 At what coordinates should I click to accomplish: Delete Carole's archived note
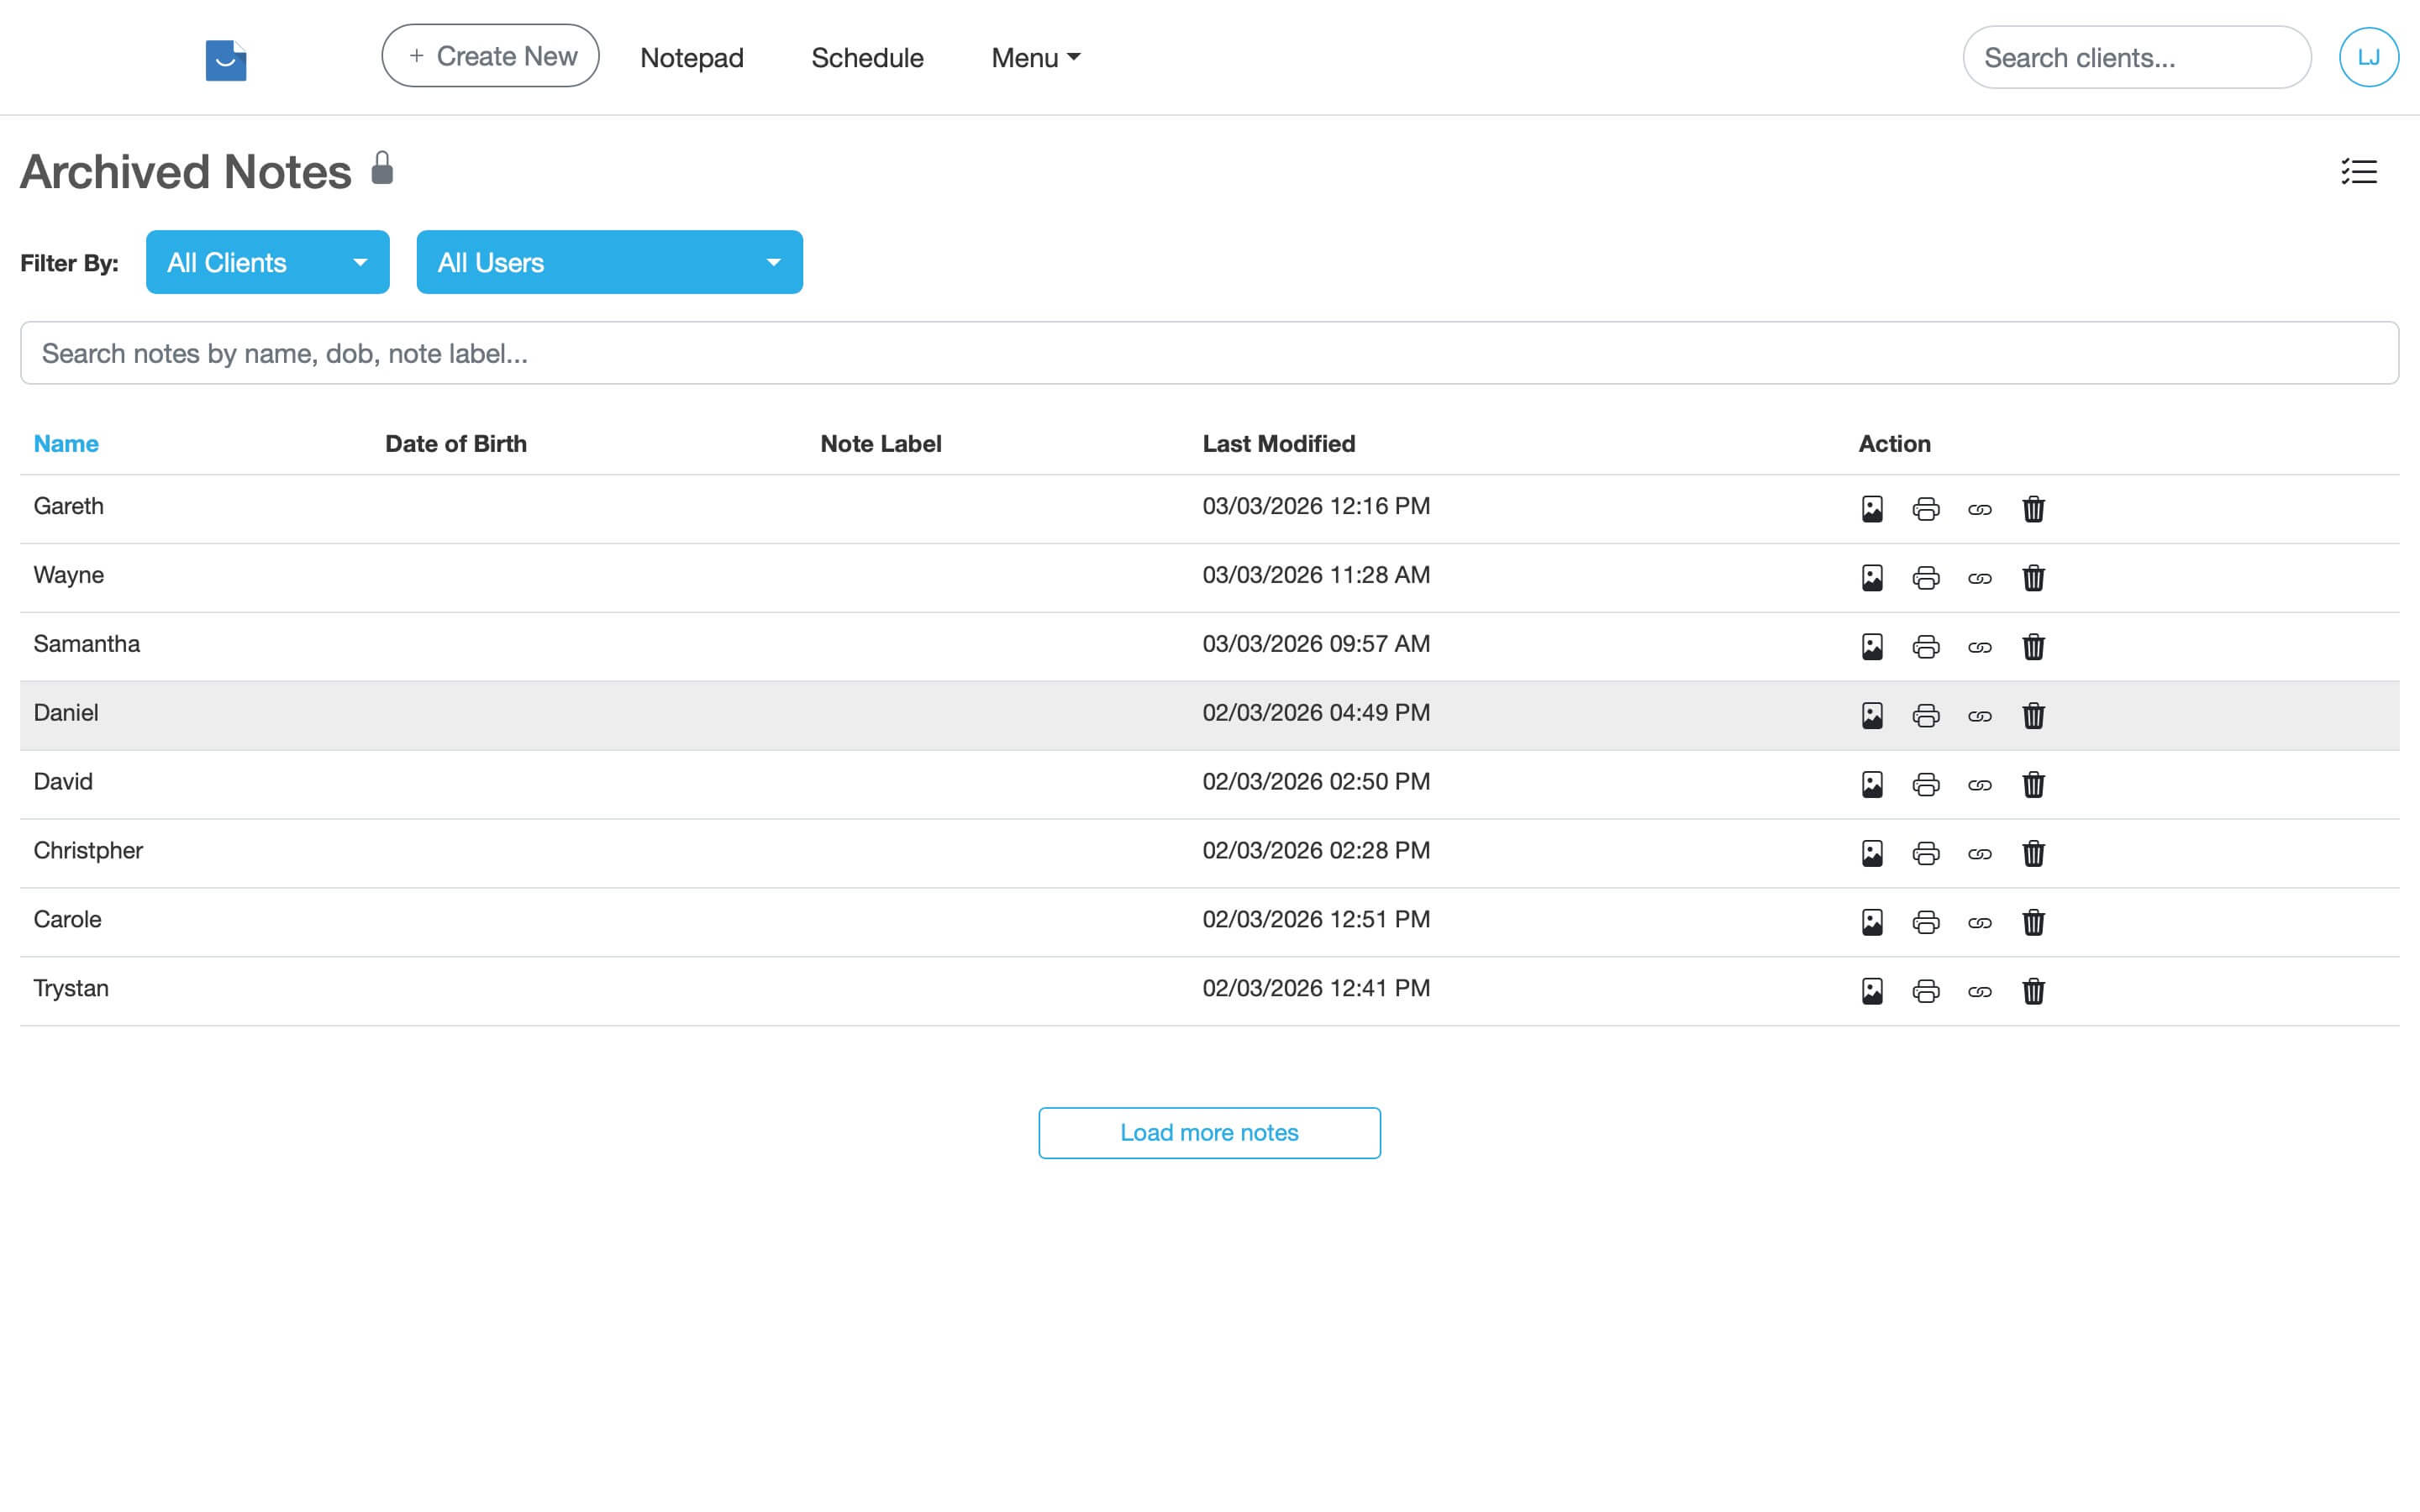point(2033,922)
